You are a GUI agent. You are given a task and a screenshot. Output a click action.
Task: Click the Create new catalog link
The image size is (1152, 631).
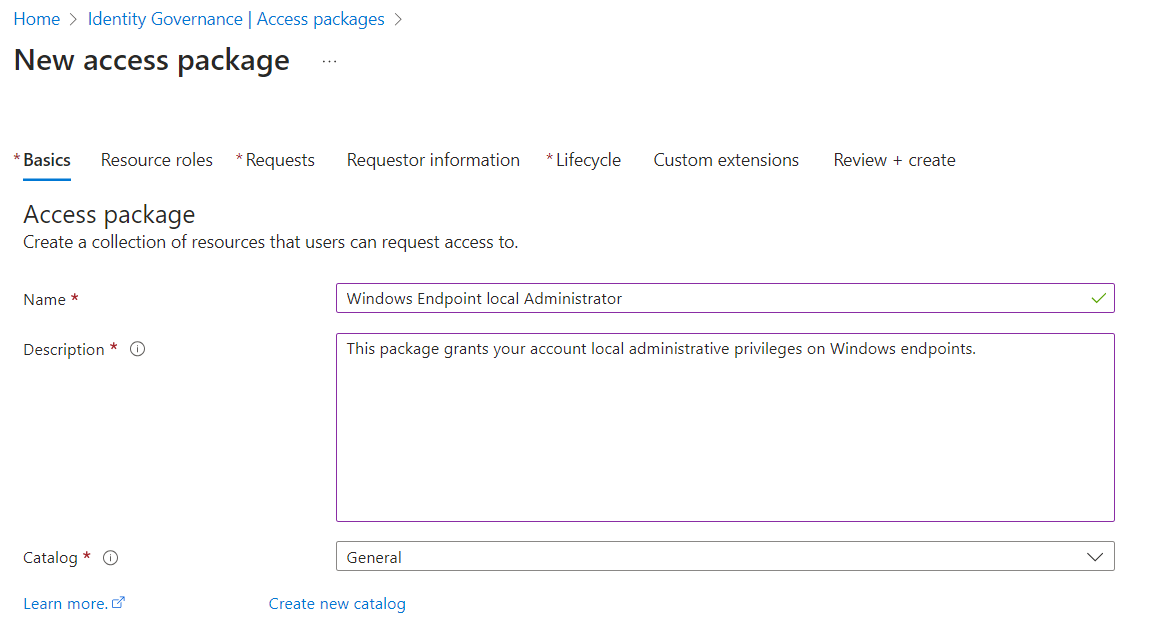pos(337,604)
